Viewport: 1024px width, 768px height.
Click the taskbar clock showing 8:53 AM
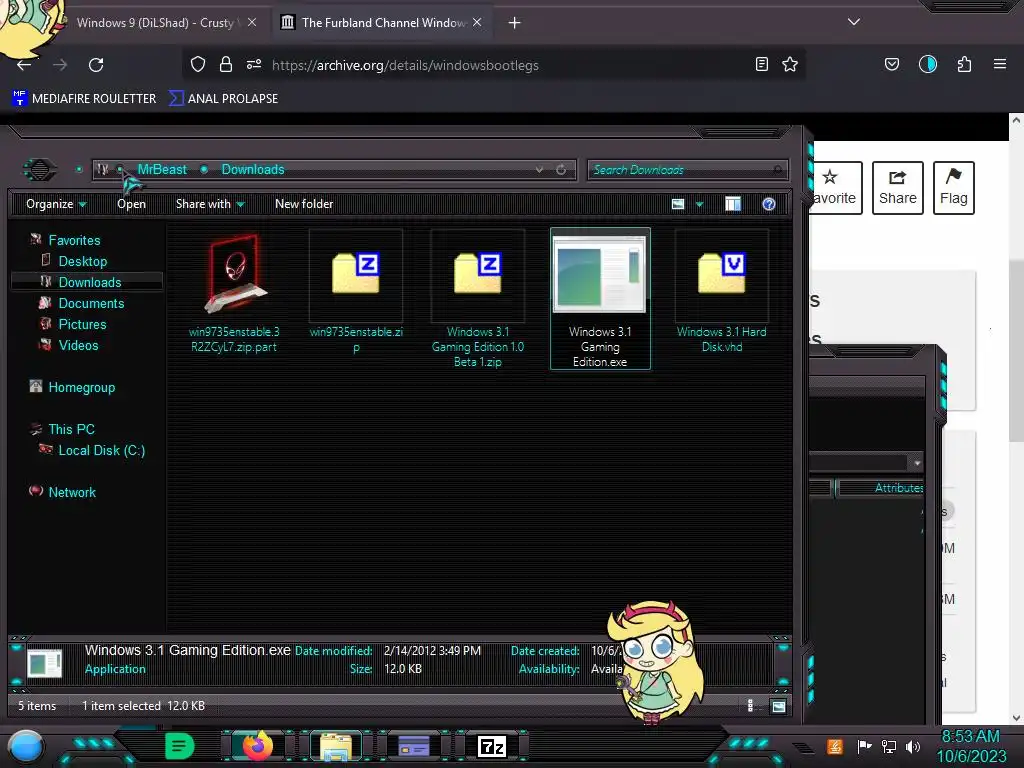coord(971,746)
